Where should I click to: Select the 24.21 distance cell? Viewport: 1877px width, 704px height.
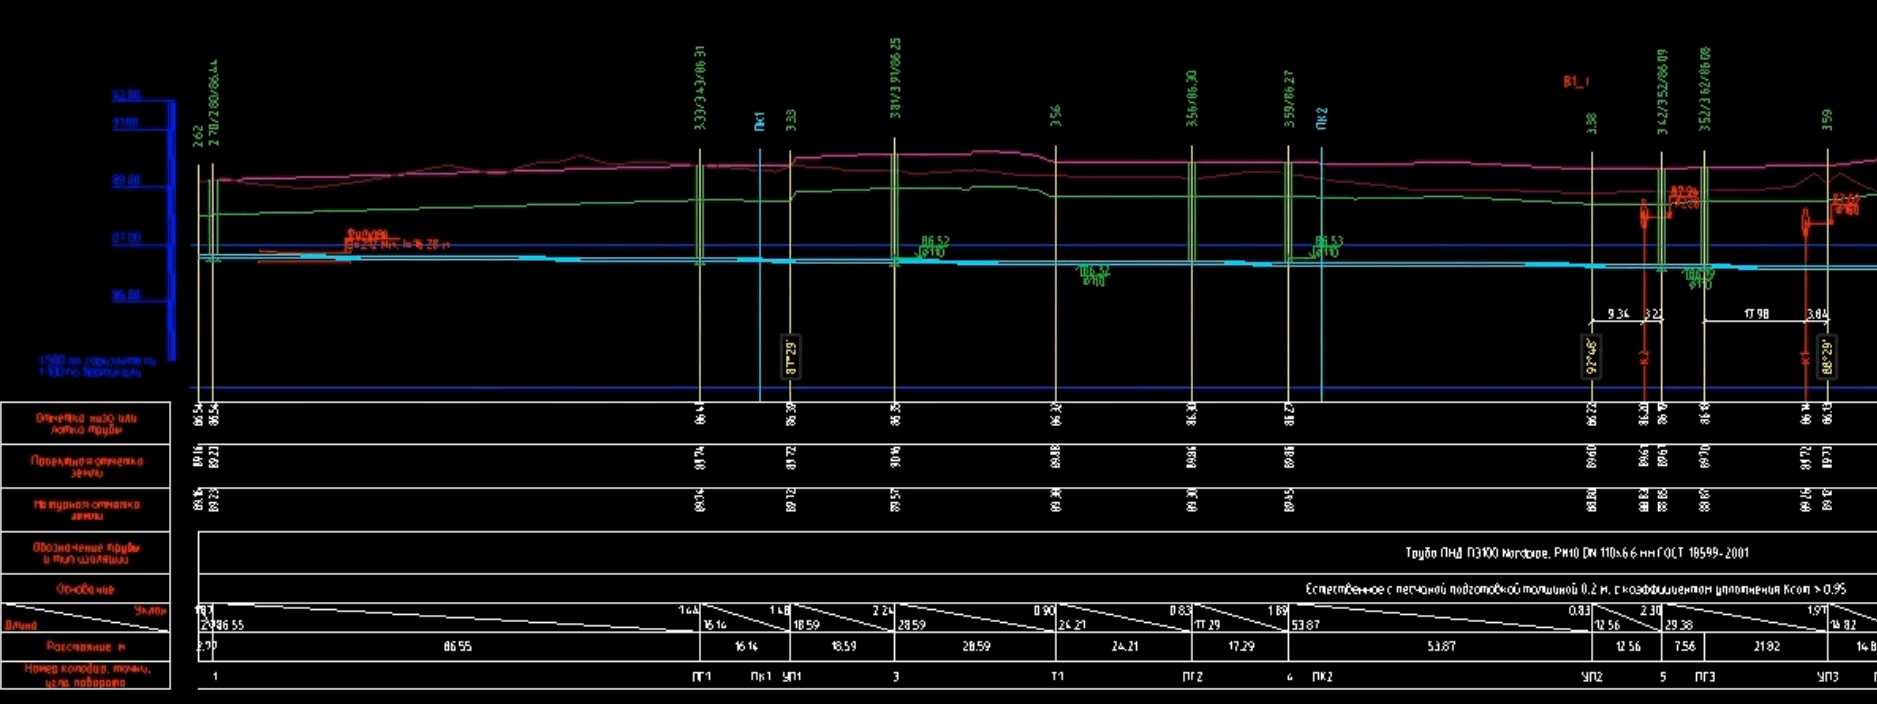click(1125, 647)
